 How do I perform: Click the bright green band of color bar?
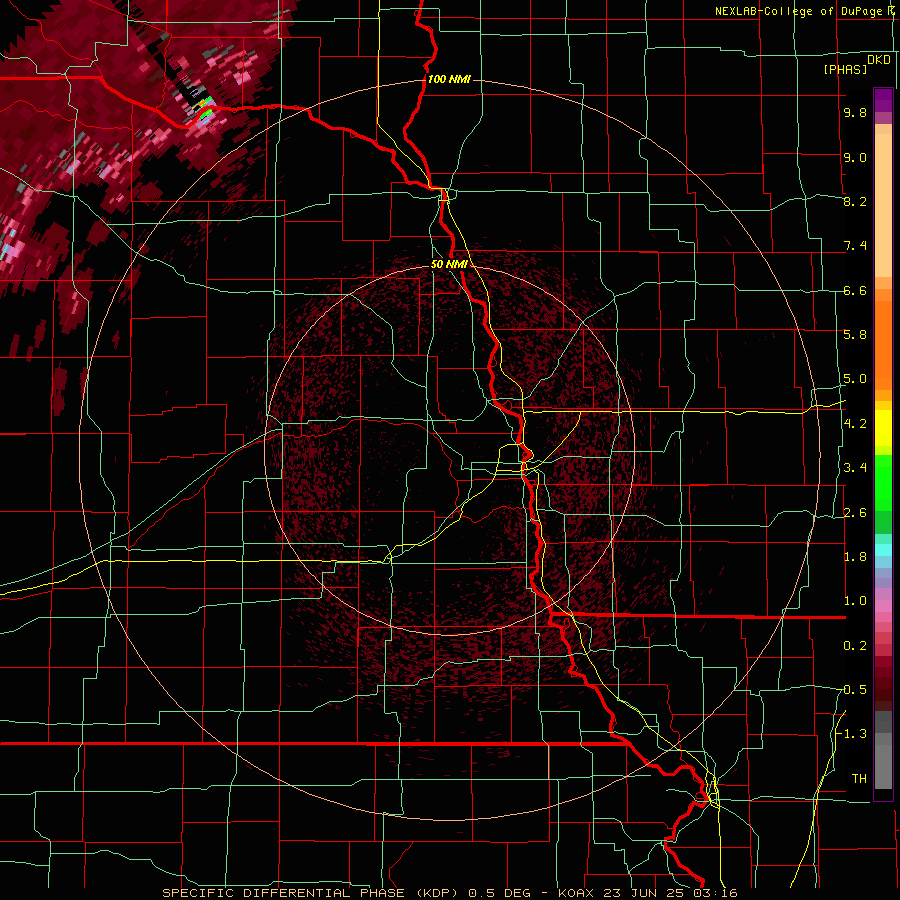pyautogui.click(x=883, y=483)
